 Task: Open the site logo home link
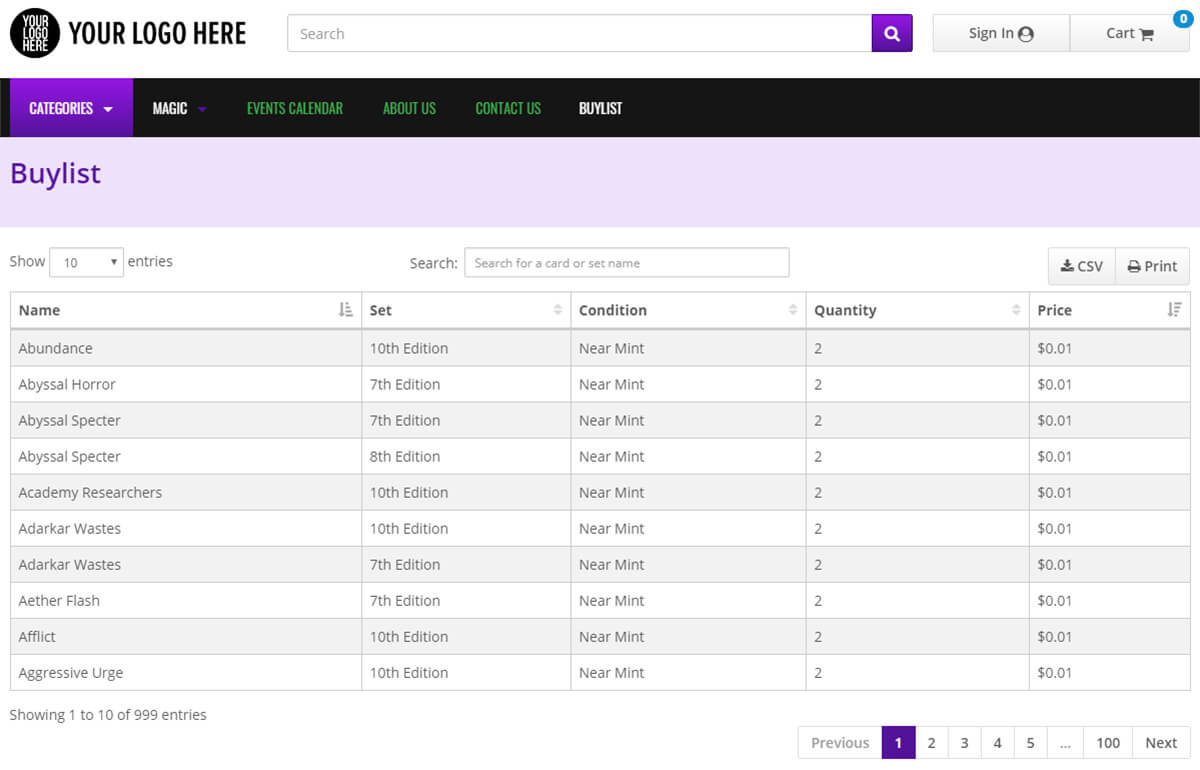pyautogui.click(x=128, y=33)
